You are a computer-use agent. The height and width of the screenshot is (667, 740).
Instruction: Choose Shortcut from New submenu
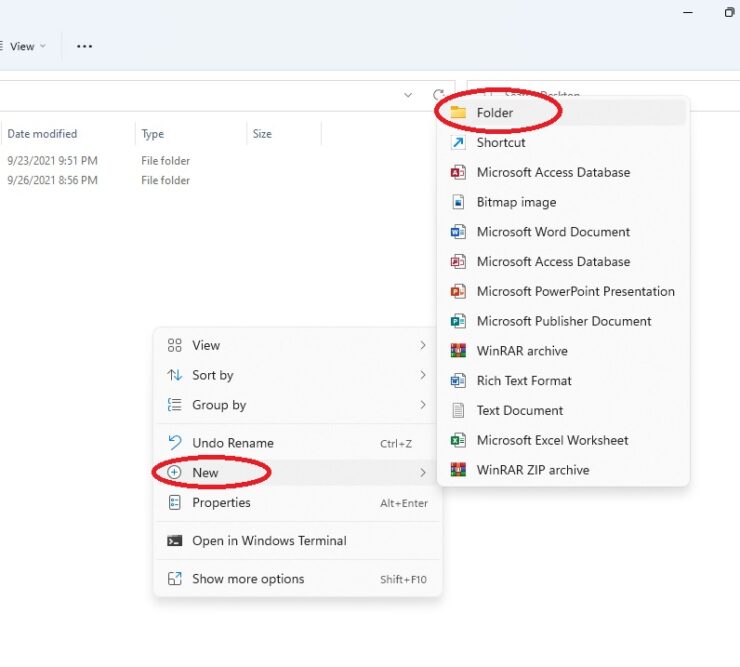coord(562,142)
